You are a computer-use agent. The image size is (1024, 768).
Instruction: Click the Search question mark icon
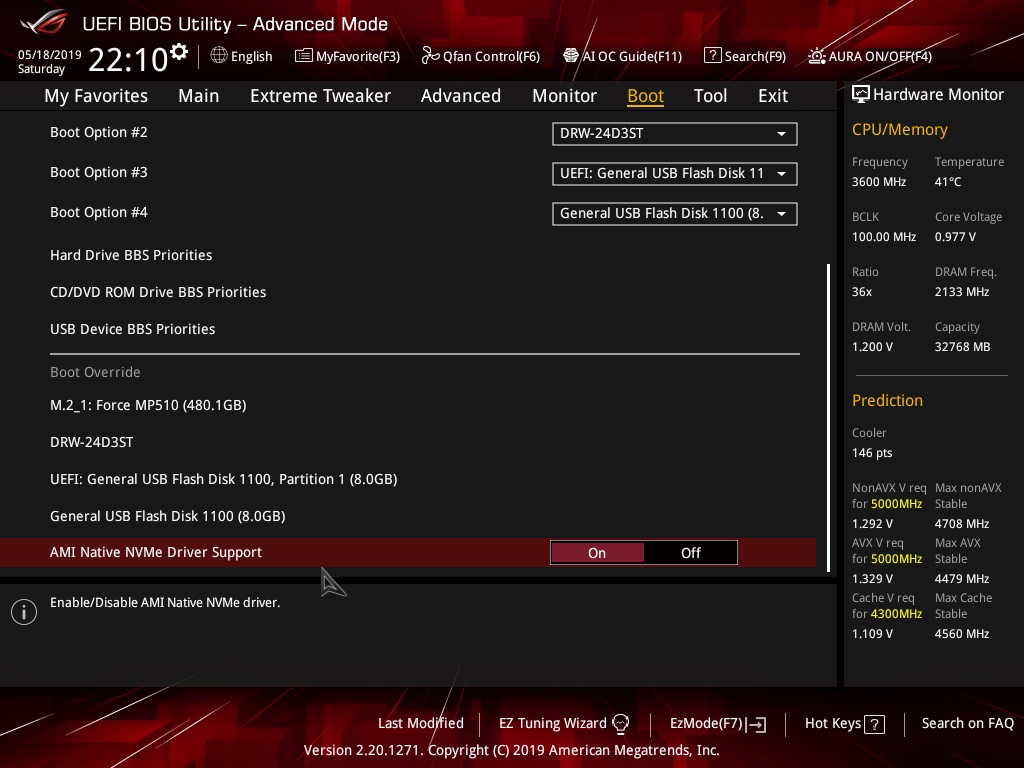[x=712, y=56]
